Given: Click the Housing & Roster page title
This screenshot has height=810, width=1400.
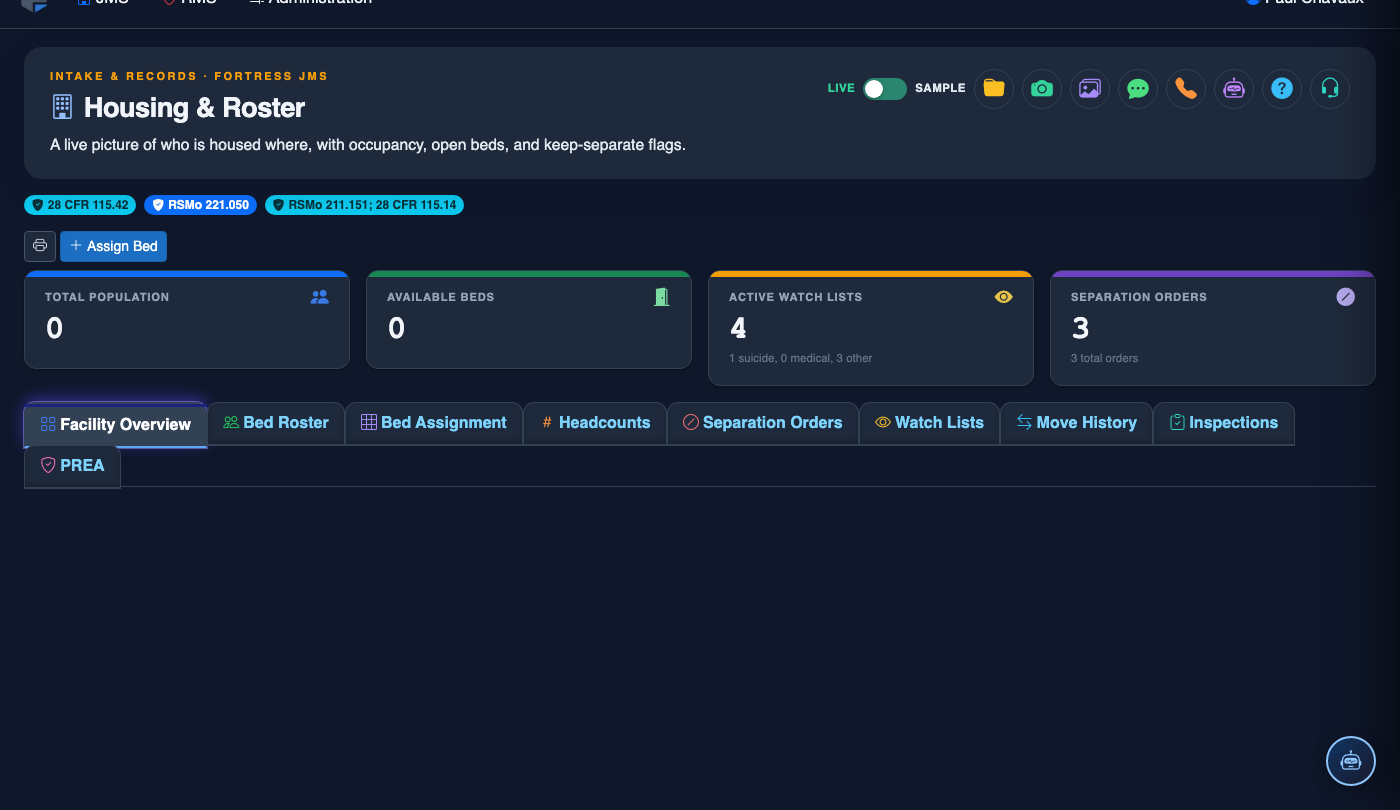Looking at the screenshot, I should (194, 107).
